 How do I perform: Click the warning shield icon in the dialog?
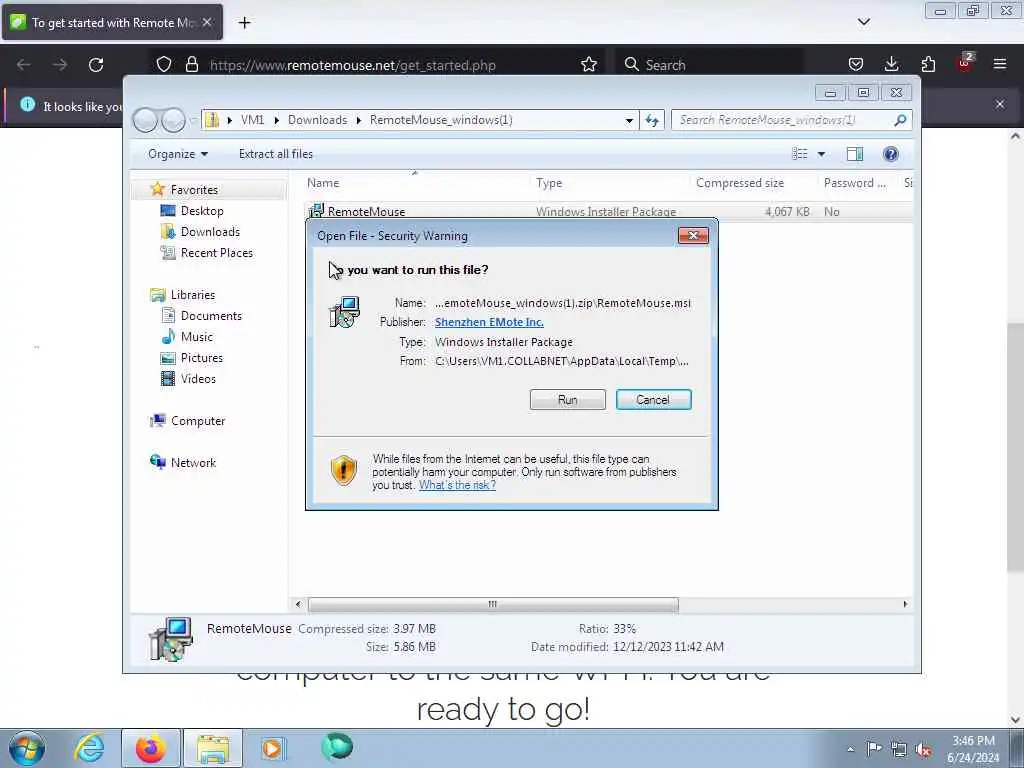[x=344, y=470]
